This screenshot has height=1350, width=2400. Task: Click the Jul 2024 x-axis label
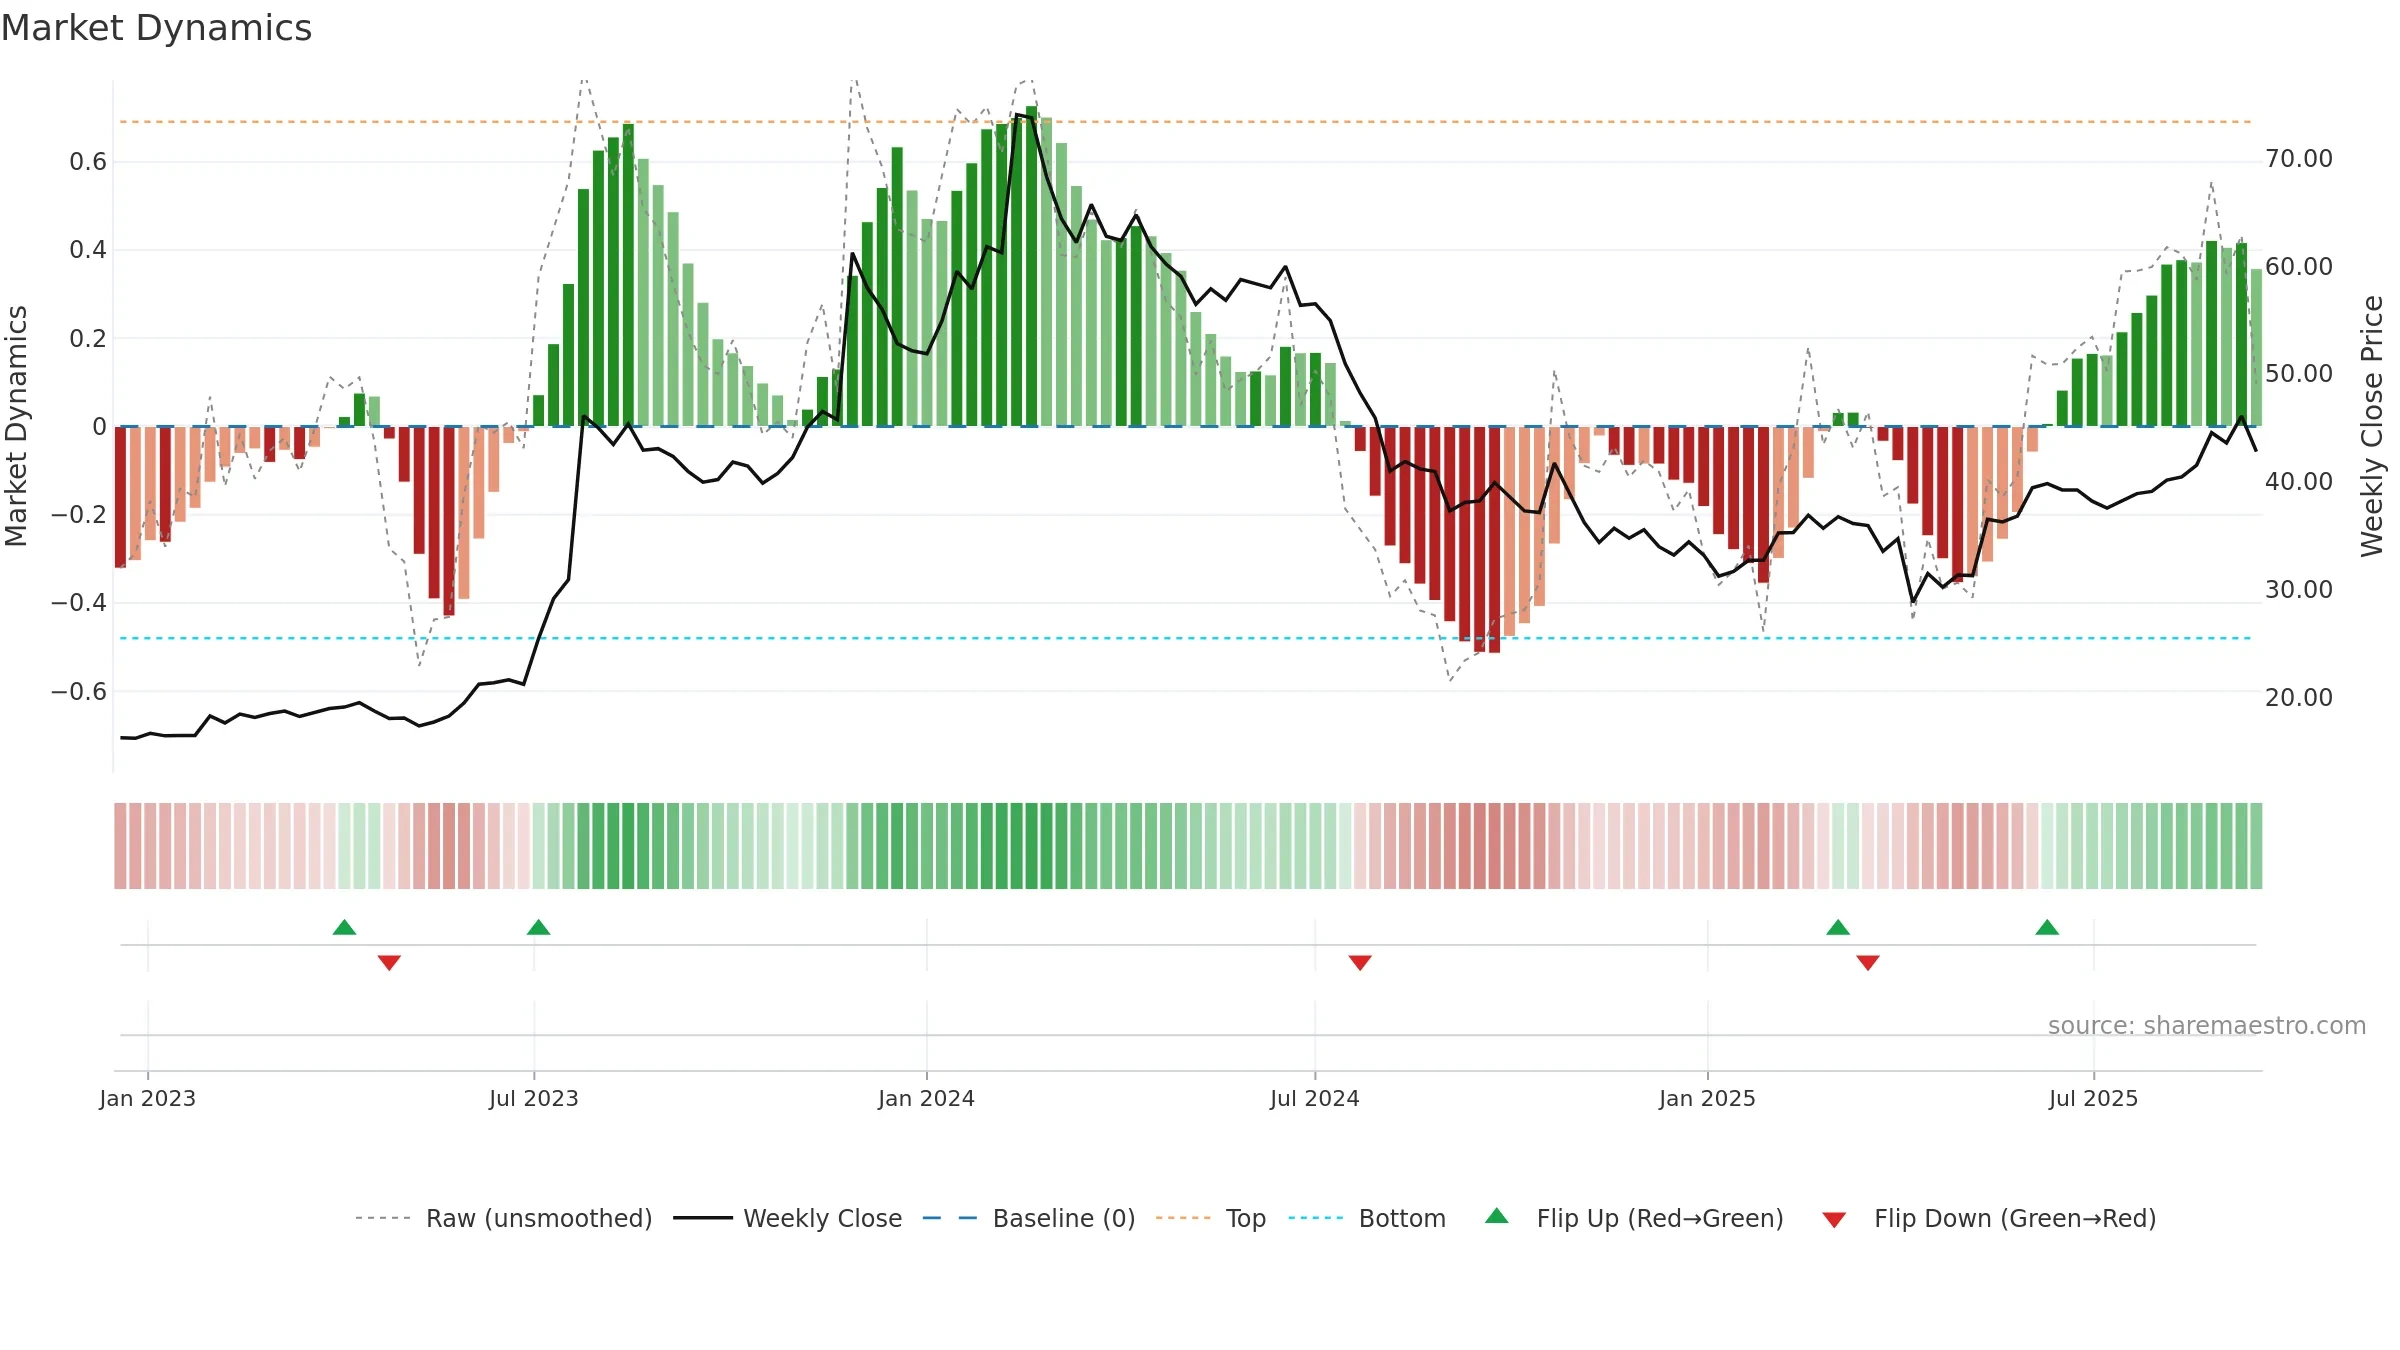point(1315,1098)
